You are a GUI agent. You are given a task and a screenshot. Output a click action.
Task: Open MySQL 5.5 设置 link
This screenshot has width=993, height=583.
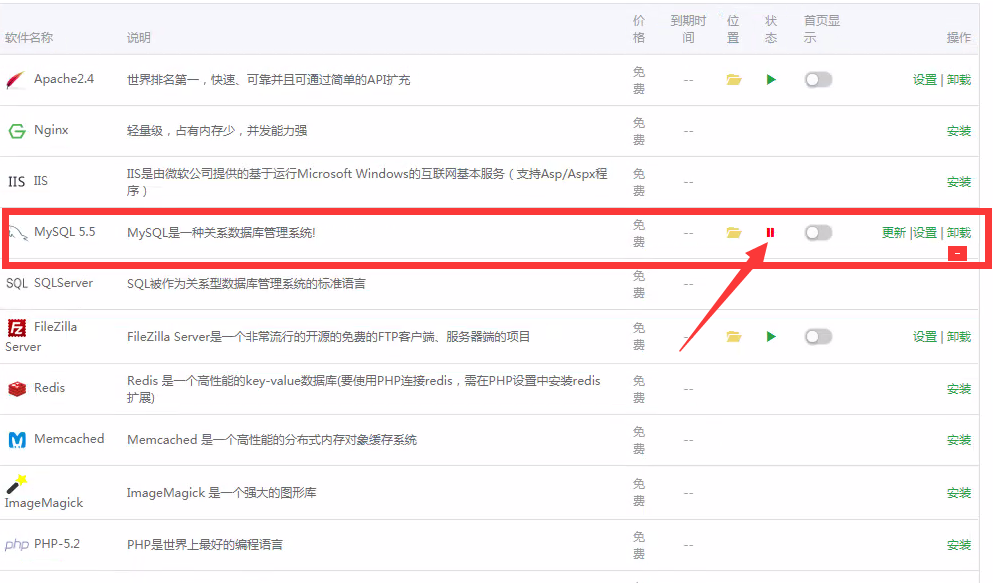point(925,233)
